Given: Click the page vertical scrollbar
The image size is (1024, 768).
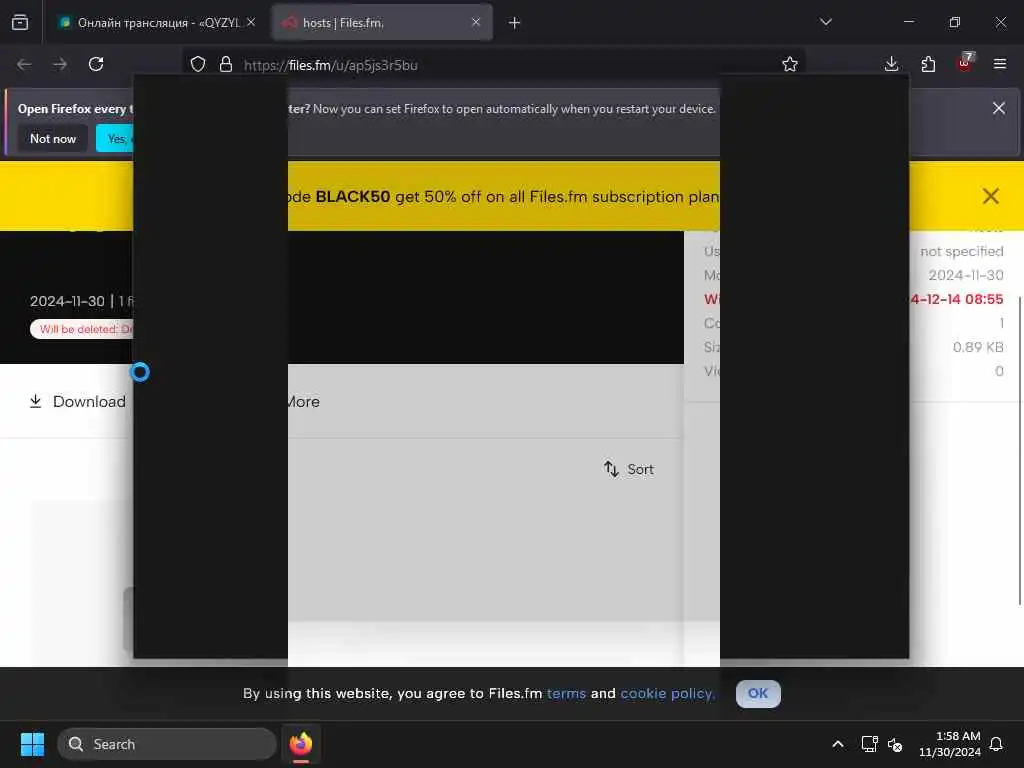Looking at the screenshot, I should (1019, 451).
